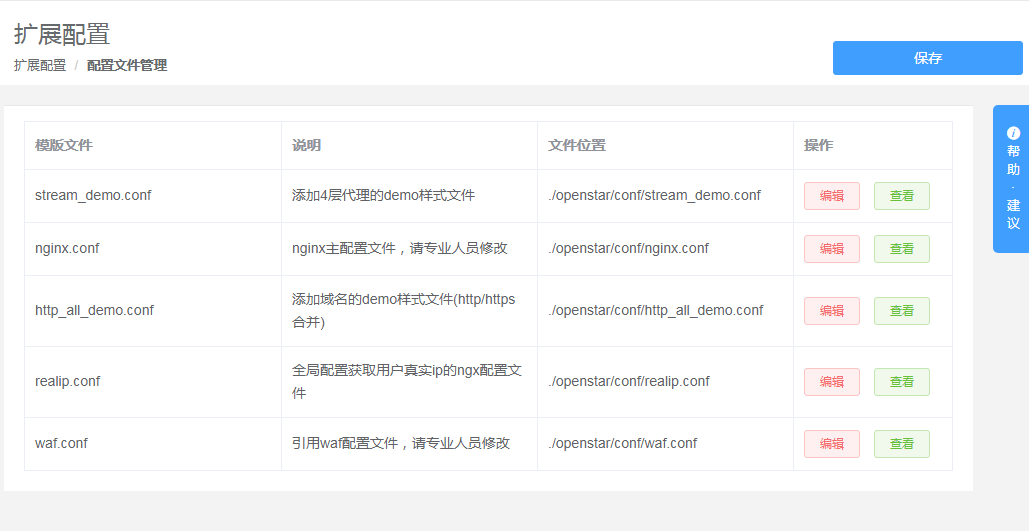Viewport: 1029px width, 531px height.
Task: Click path ./openstar/conf/http_all_demo.conf
Action: point(656,310)
